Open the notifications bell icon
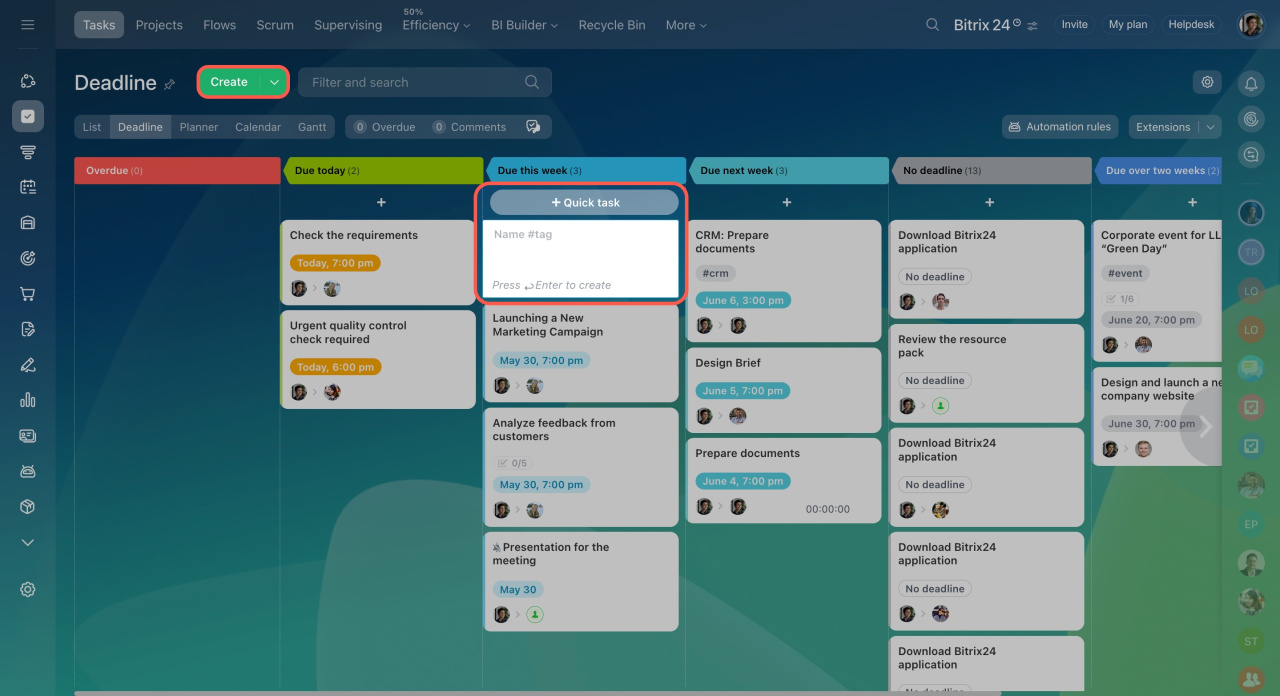Image resolution: width=1280 pixels, height=696 pixels. pos(1251,84)
